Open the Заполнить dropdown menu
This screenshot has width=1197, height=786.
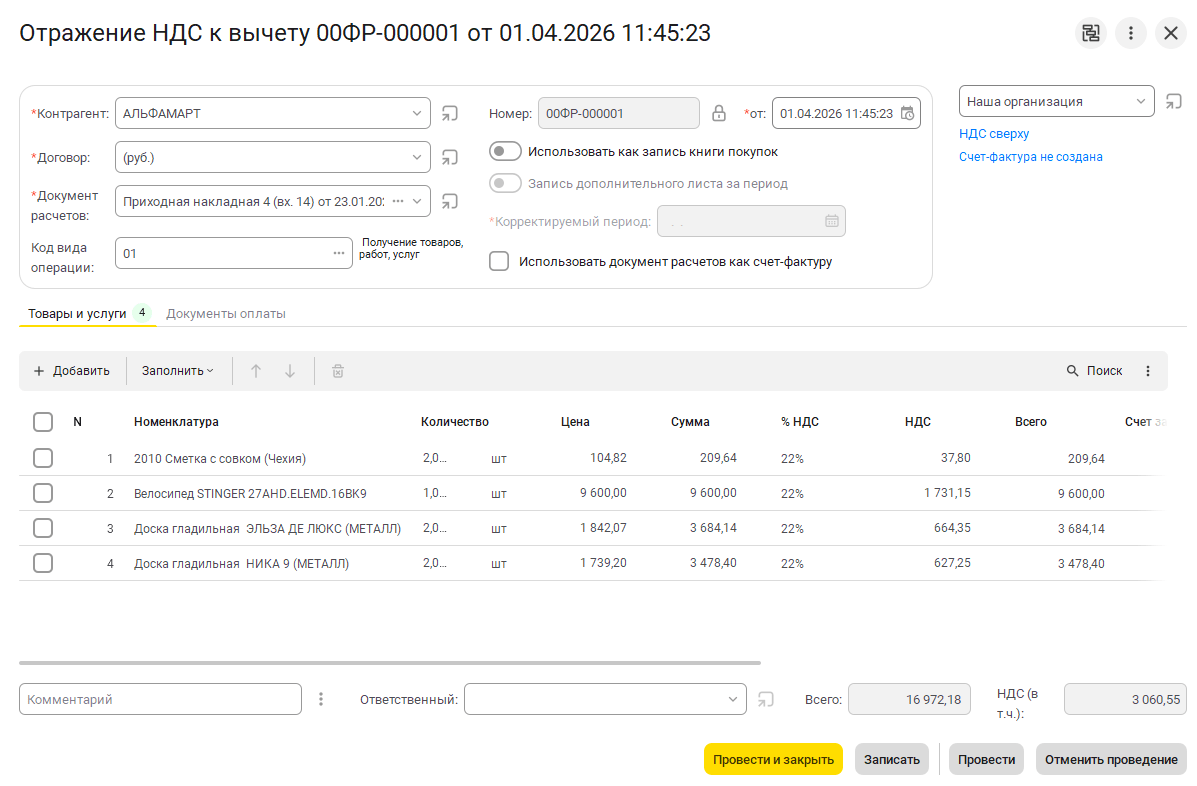coord(177,371)
